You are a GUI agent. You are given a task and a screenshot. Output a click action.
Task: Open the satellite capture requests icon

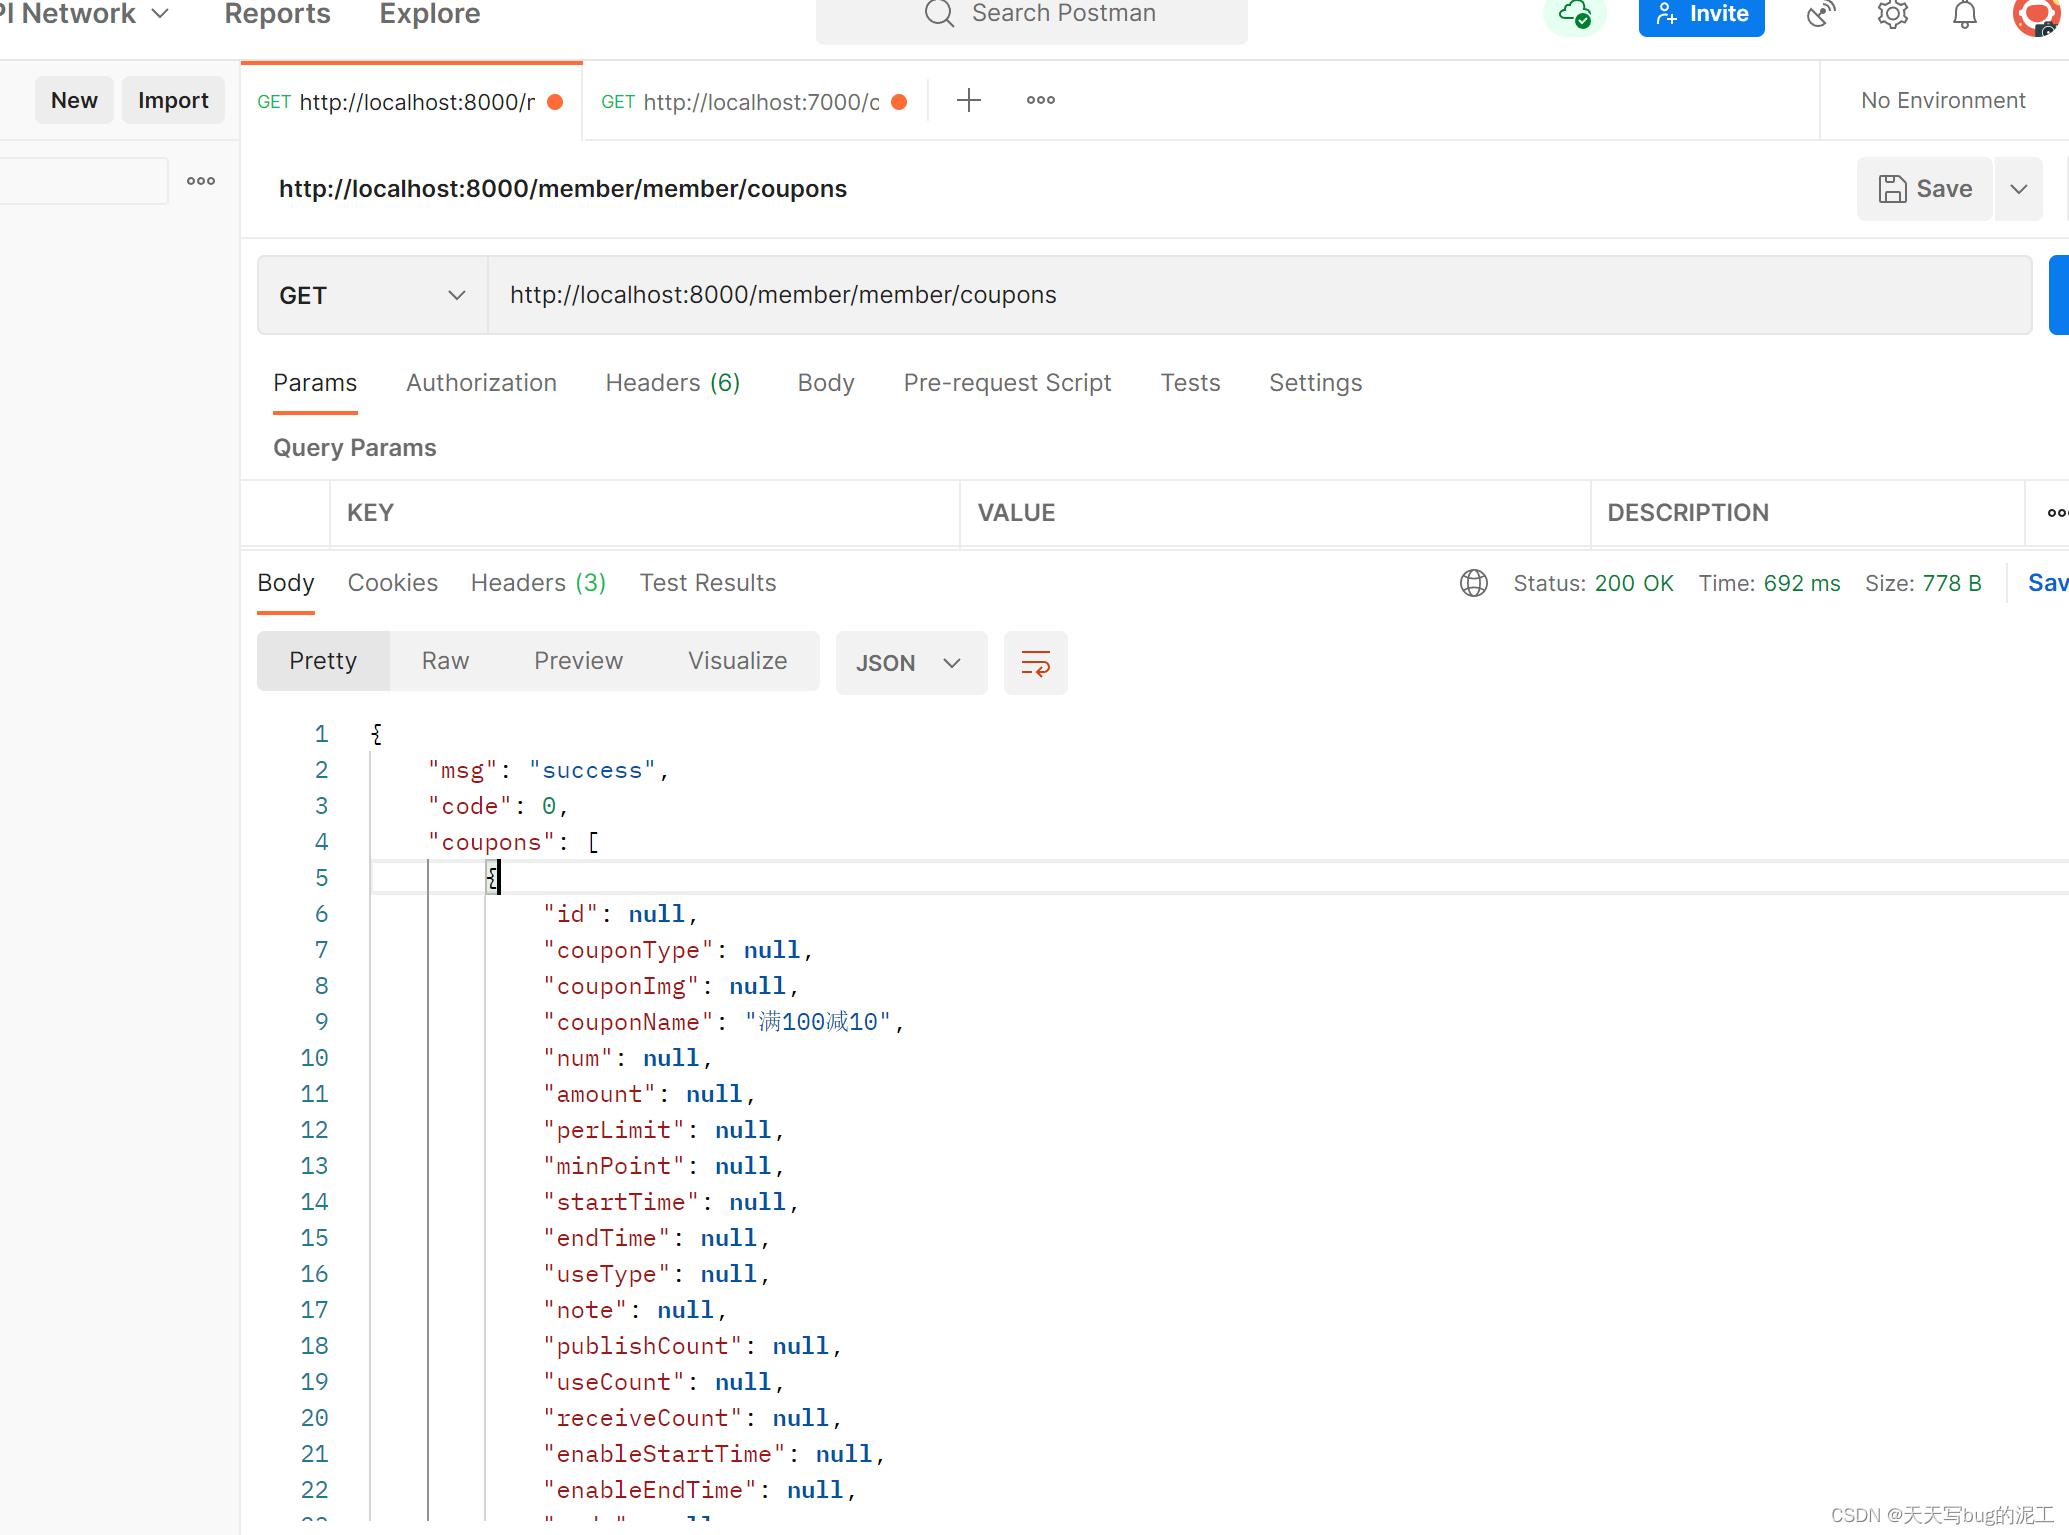tap(1821, 14)
